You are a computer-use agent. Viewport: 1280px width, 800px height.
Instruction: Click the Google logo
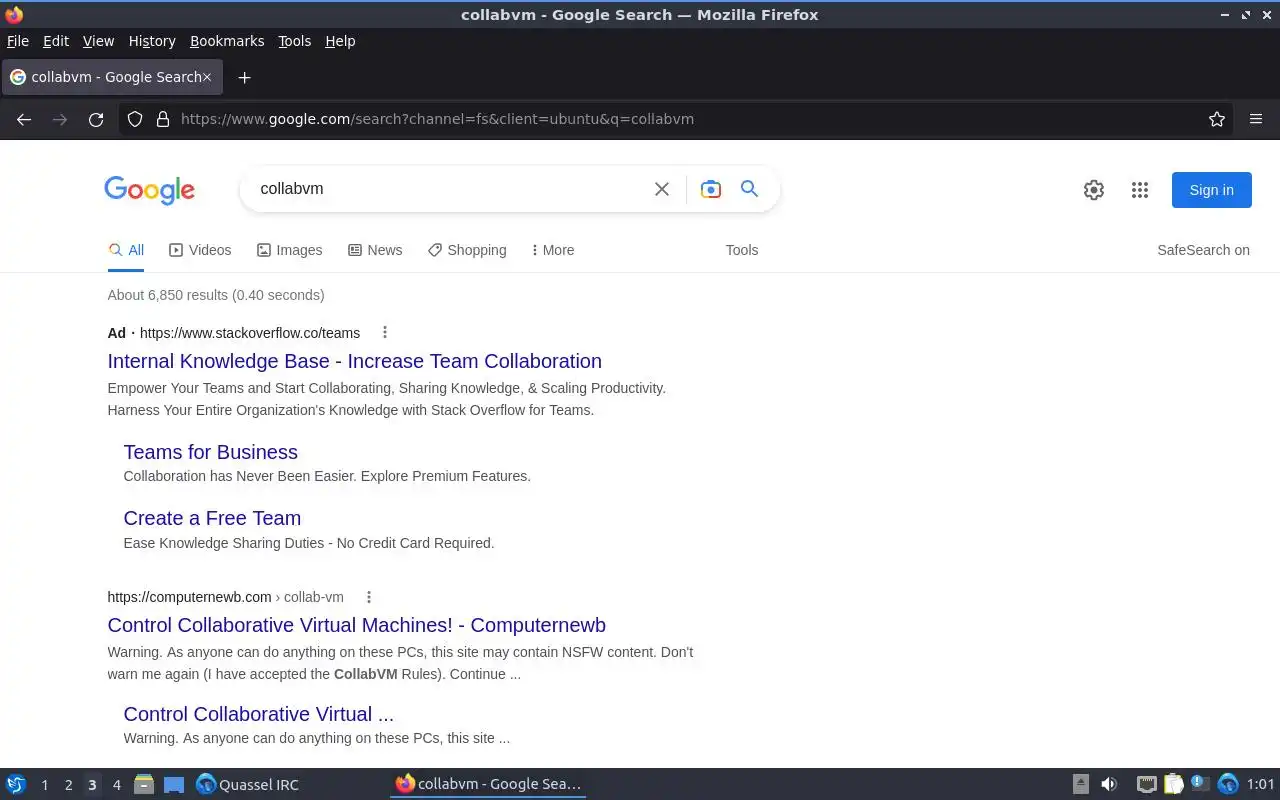click(149, 190)
